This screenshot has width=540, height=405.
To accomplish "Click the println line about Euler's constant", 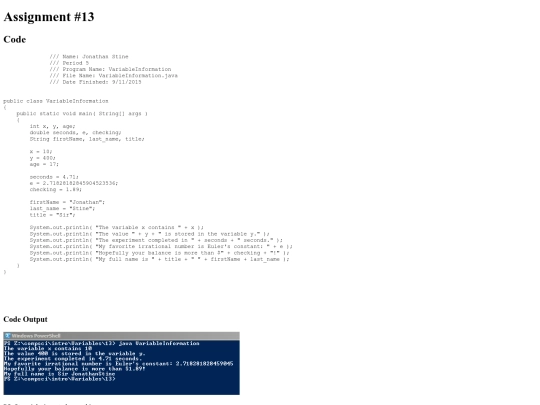I will click(x=161, y=247).
